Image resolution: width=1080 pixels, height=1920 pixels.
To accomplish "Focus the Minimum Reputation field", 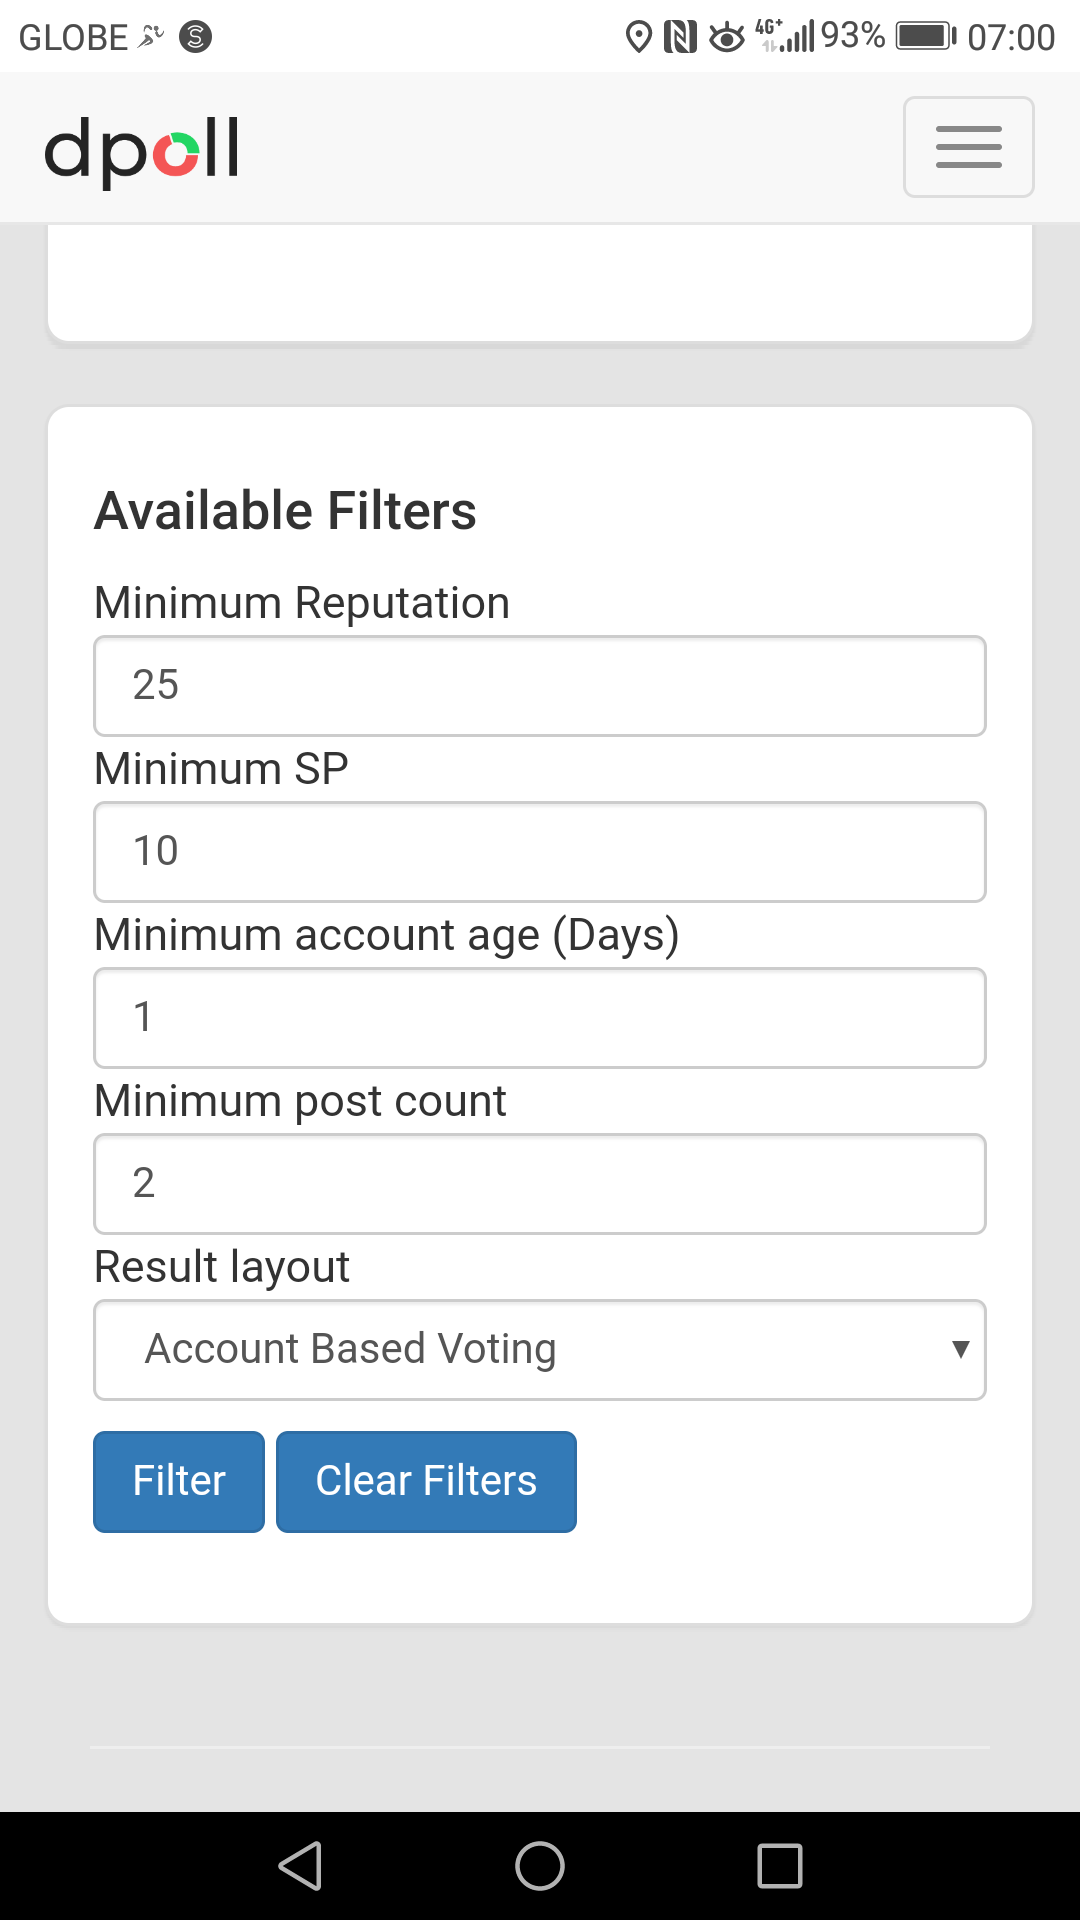I will click(540, 686).
